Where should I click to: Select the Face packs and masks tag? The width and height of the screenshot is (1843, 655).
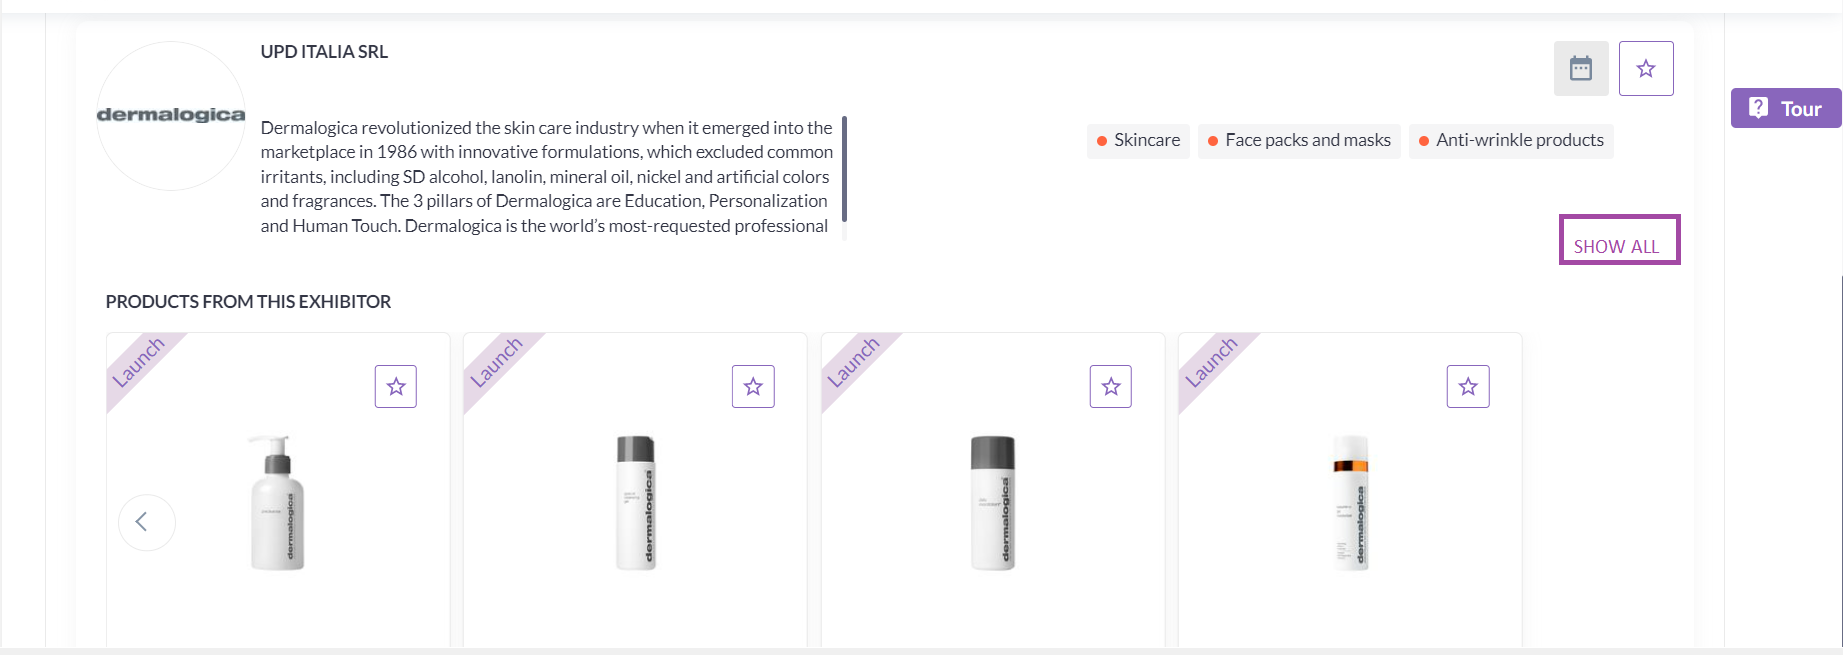tap(1299, 141)
